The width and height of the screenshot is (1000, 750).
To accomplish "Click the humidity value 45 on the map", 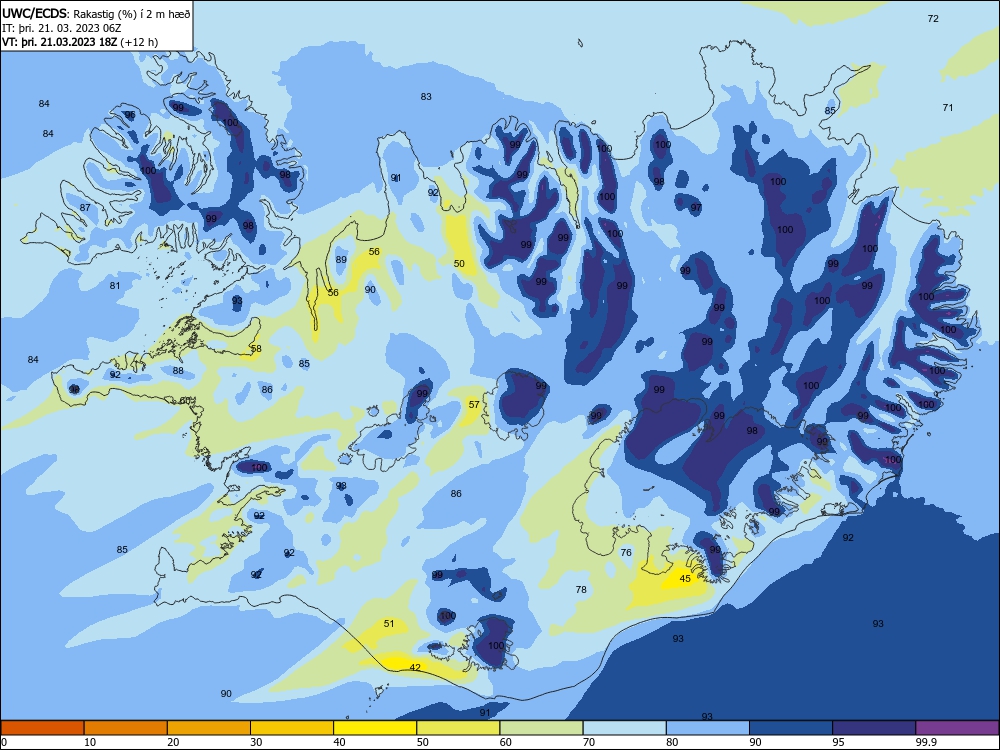I will click(x=685, y=578).
